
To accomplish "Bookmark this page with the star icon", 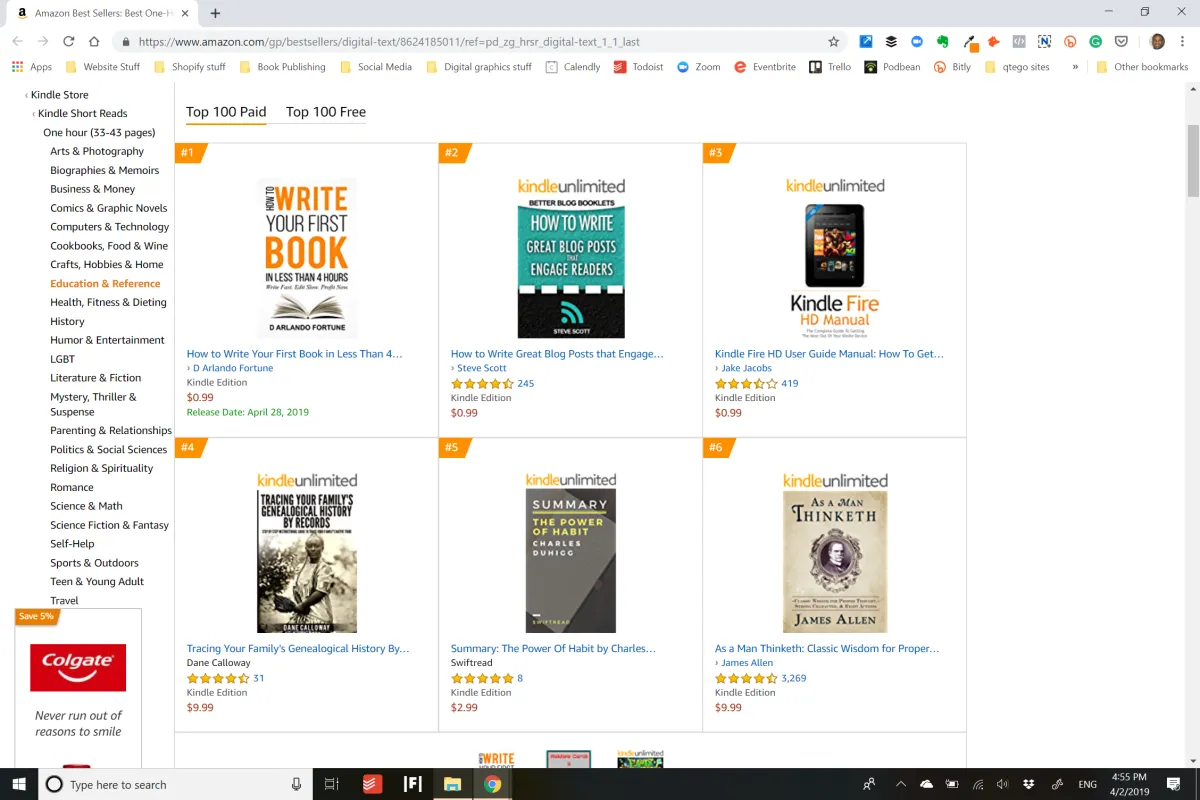I will pos(833,42).
